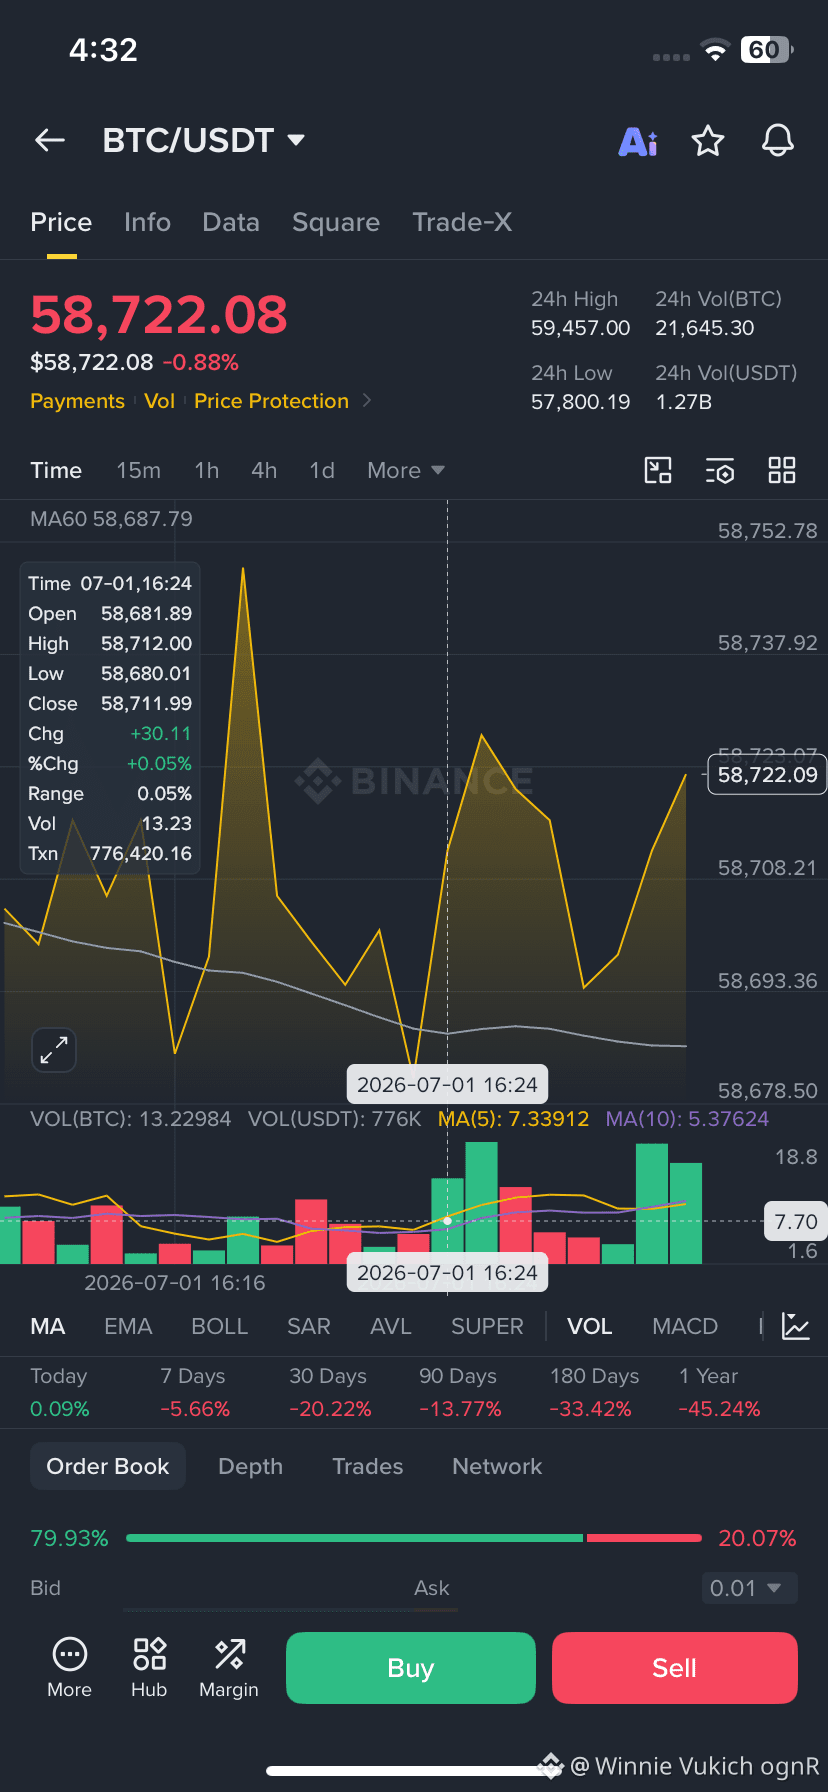Screen dimensions: 828x1792
Task: Toggle the SAR indicator
Action: tap(308, 1326)
